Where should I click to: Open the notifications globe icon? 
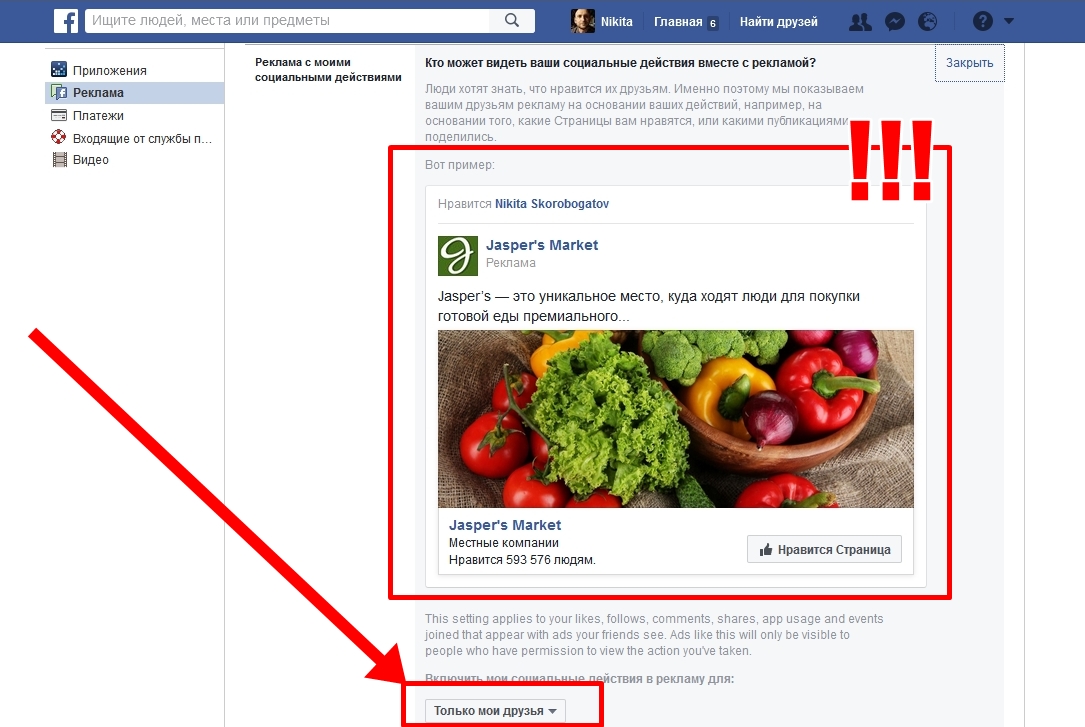927,21
